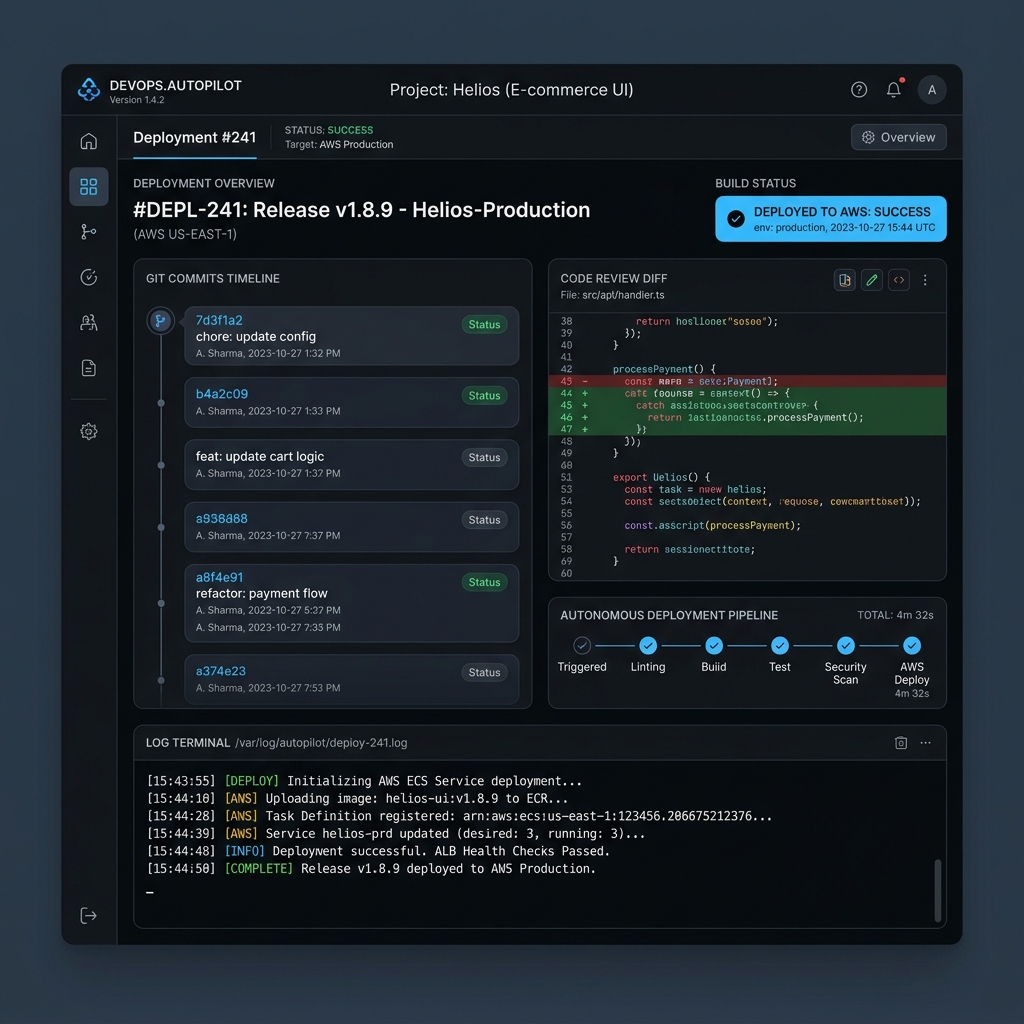
Task: Click Status badge for refactor: payment flow
Action: [484, 583]
